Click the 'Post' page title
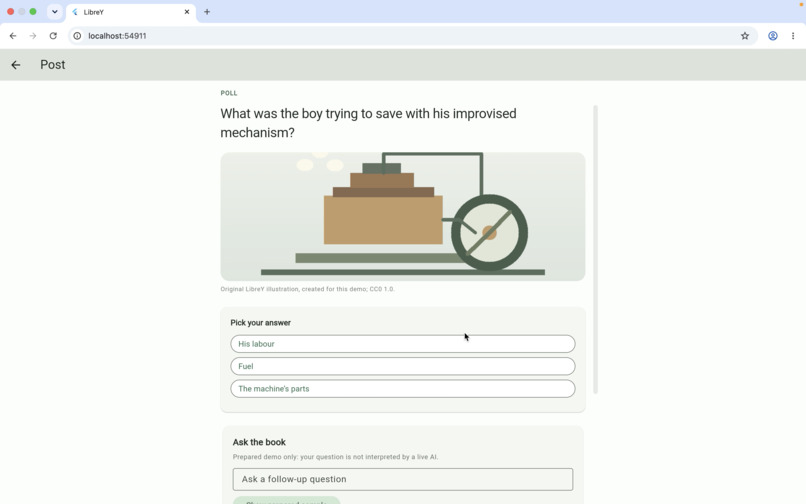The image size is (806, 504). [53, 65]
